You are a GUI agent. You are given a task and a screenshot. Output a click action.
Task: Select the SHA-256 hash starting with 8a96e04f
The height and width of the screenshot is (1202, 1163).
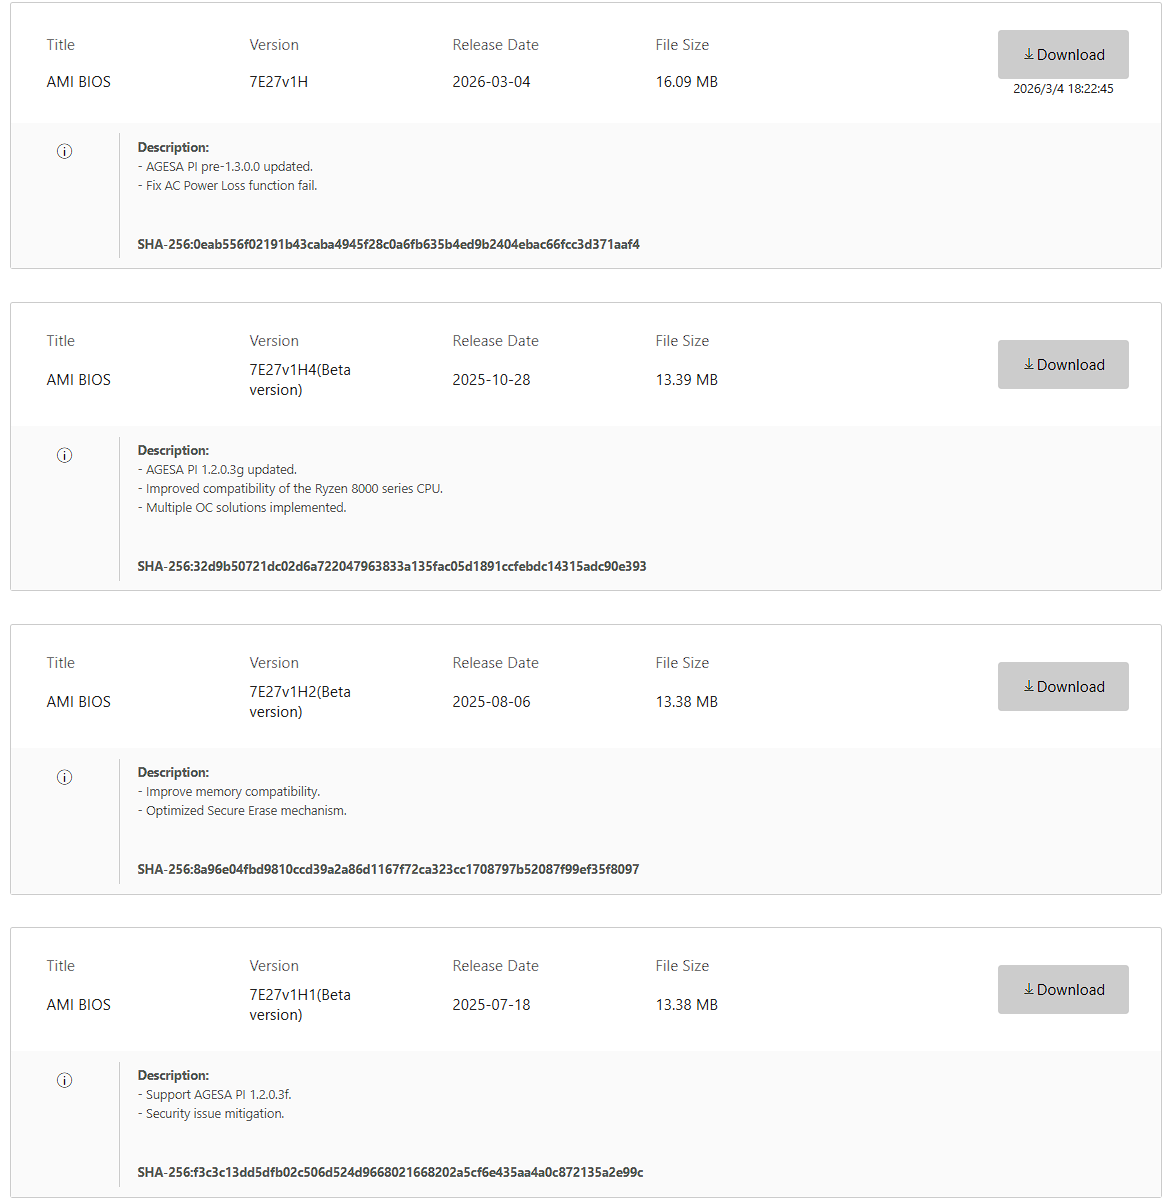pos(388,869)
